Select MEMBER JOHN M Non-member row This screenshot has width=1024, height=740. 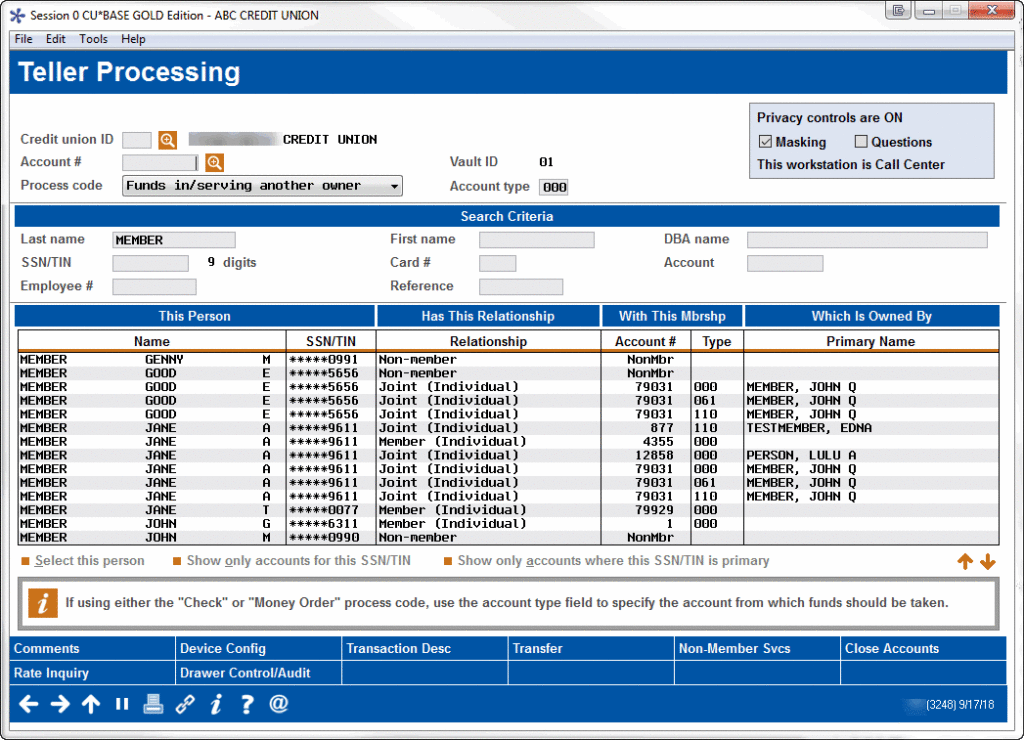coord(509,538)
